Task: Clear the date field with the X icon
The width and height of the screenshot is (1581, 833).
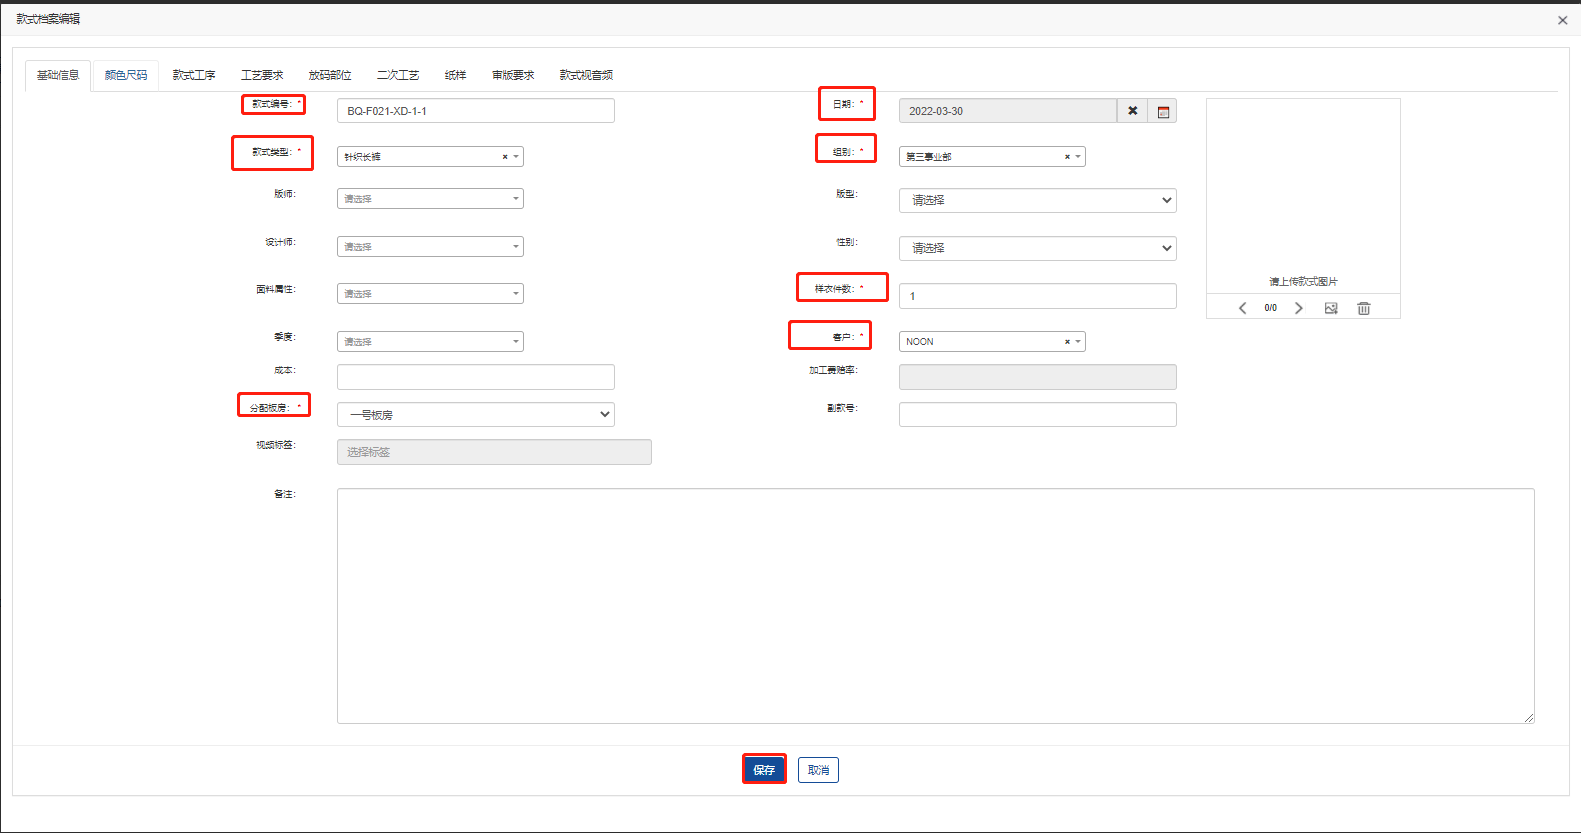Action: [x=1132, y=111]
